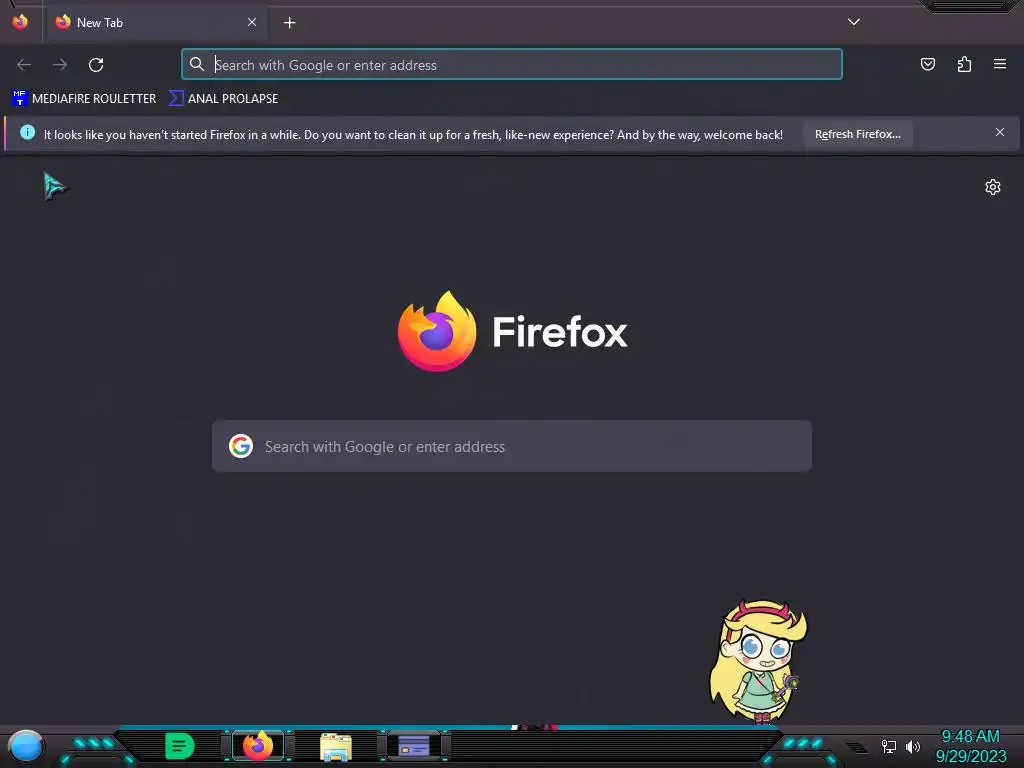Focus the address bar search field
This screenshot has height=768, width=1024.
512,65
